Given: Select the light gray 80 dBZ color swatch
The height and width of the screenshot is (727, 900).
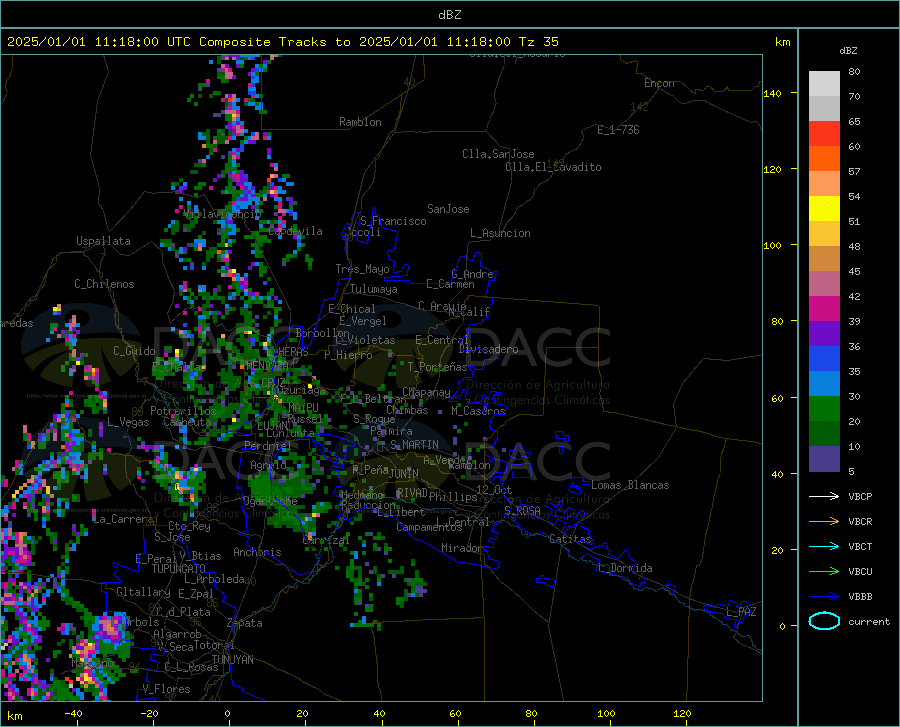Looking at the screenshot, I should click(x=824, y=84).
